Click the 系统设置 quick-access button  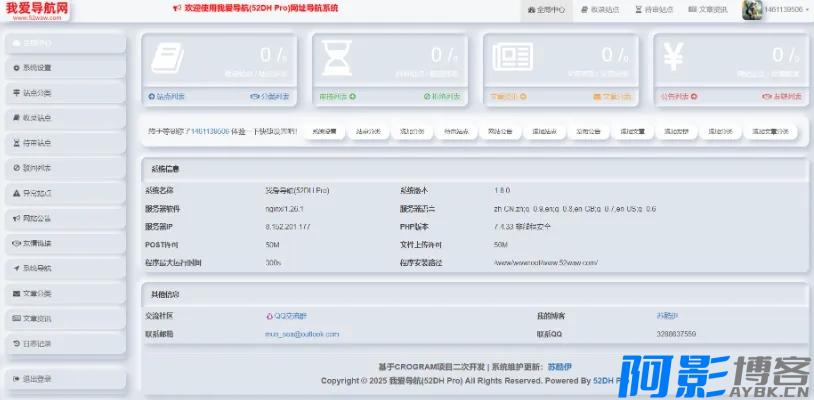point(324,132)
